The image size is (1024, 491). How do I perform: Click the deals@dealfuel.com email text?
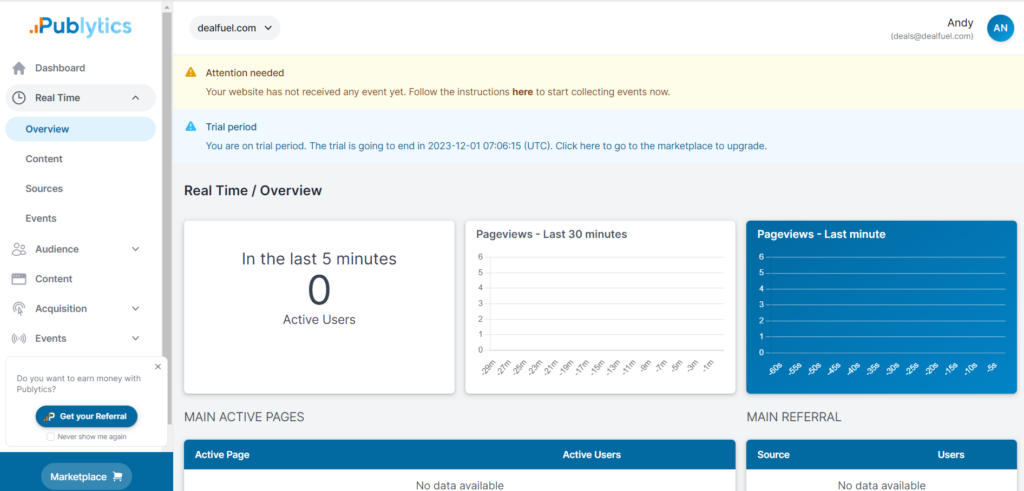[x=932, y=37]
